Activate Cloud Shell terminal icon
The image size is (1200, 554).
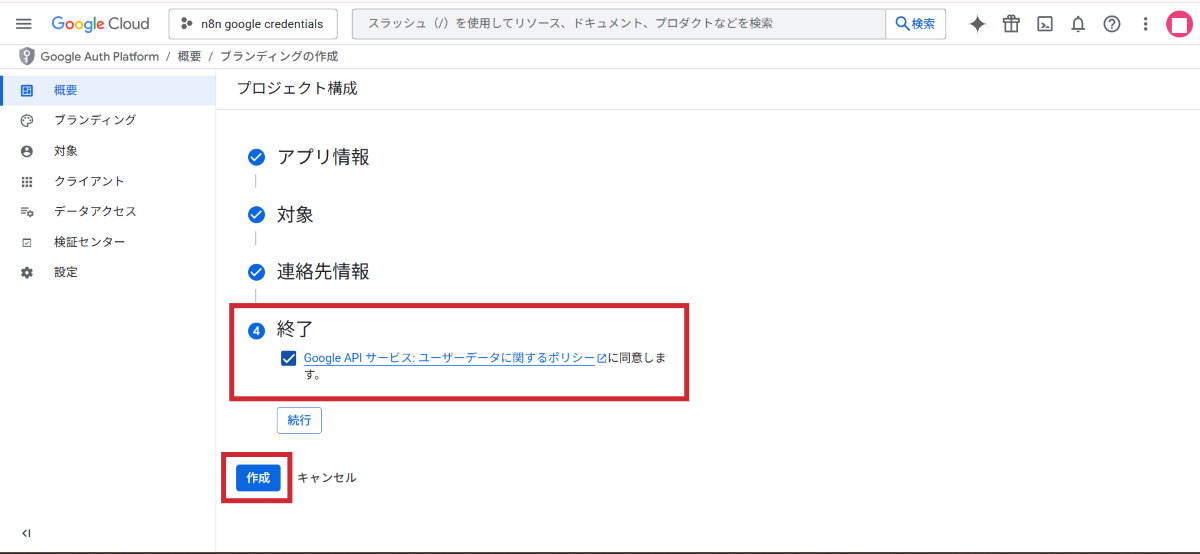1044,24
